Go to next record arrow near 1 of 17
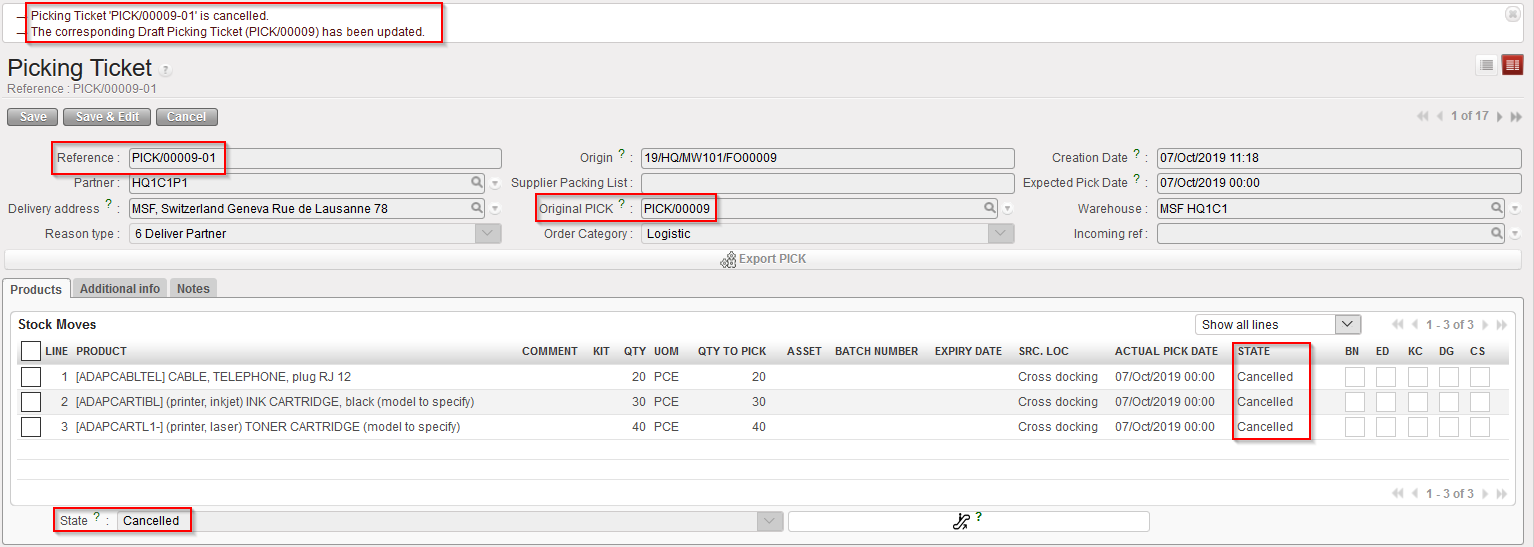 point(1499,117)
